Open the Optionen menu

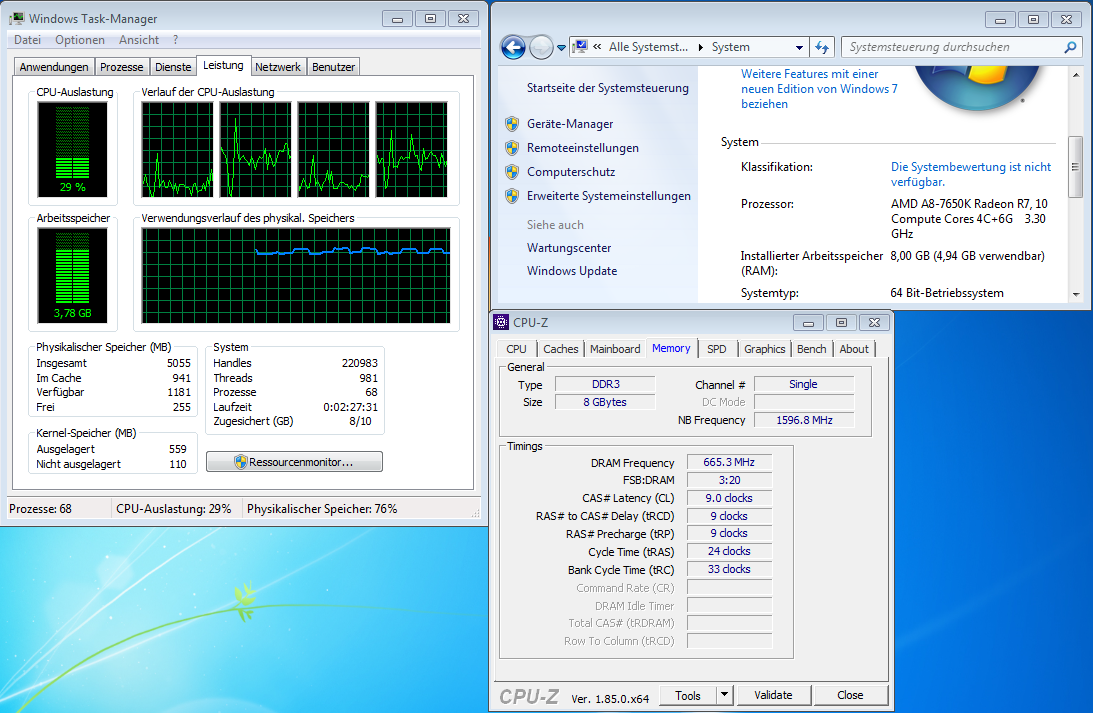(x=80, y=40)
